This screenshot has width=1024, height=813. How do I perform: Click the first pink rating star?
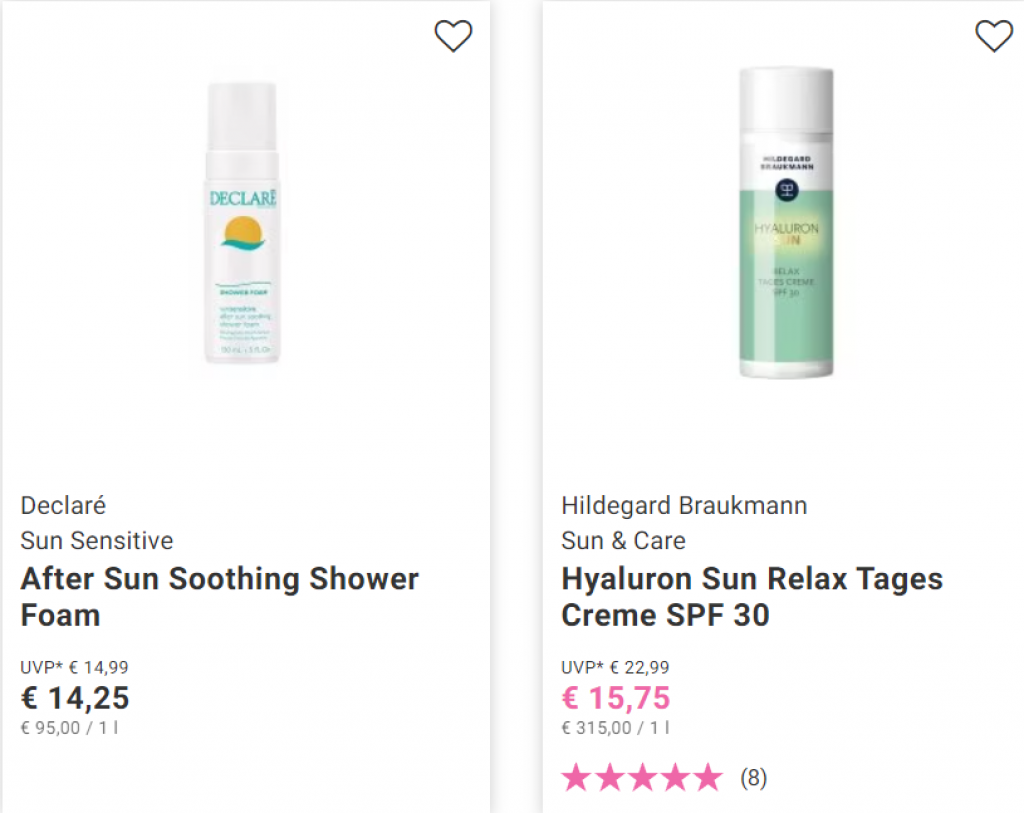[x=577, y=778]
